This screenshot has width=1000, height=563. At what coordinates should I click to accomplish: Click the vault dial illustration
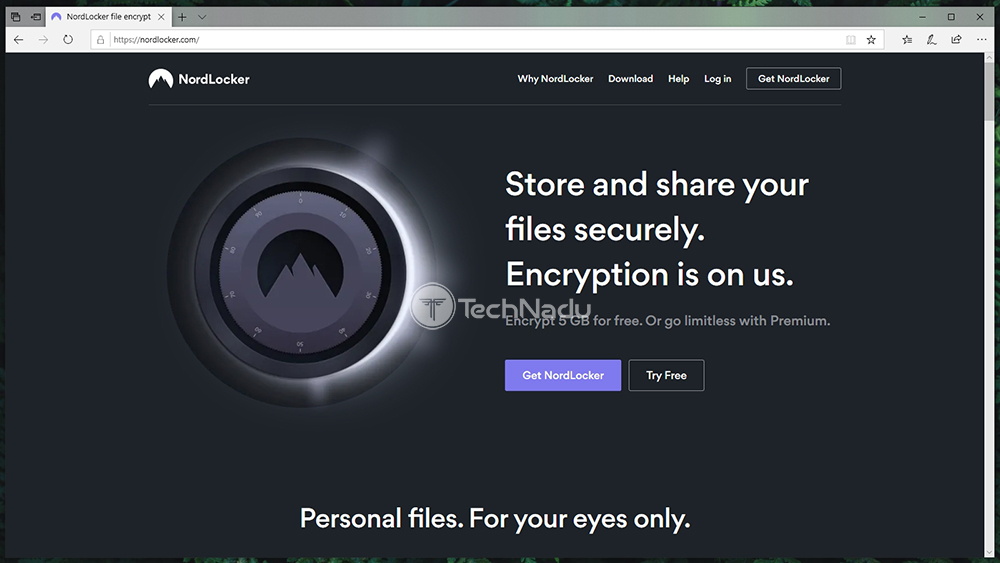pos(300,272)
